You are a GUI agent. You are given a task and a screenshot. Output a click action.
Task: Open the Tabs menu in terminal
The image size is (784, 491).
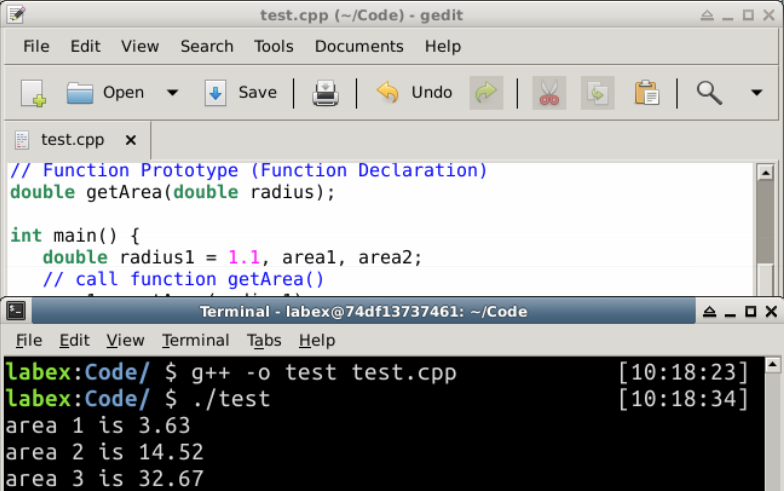tap(264, 340)
